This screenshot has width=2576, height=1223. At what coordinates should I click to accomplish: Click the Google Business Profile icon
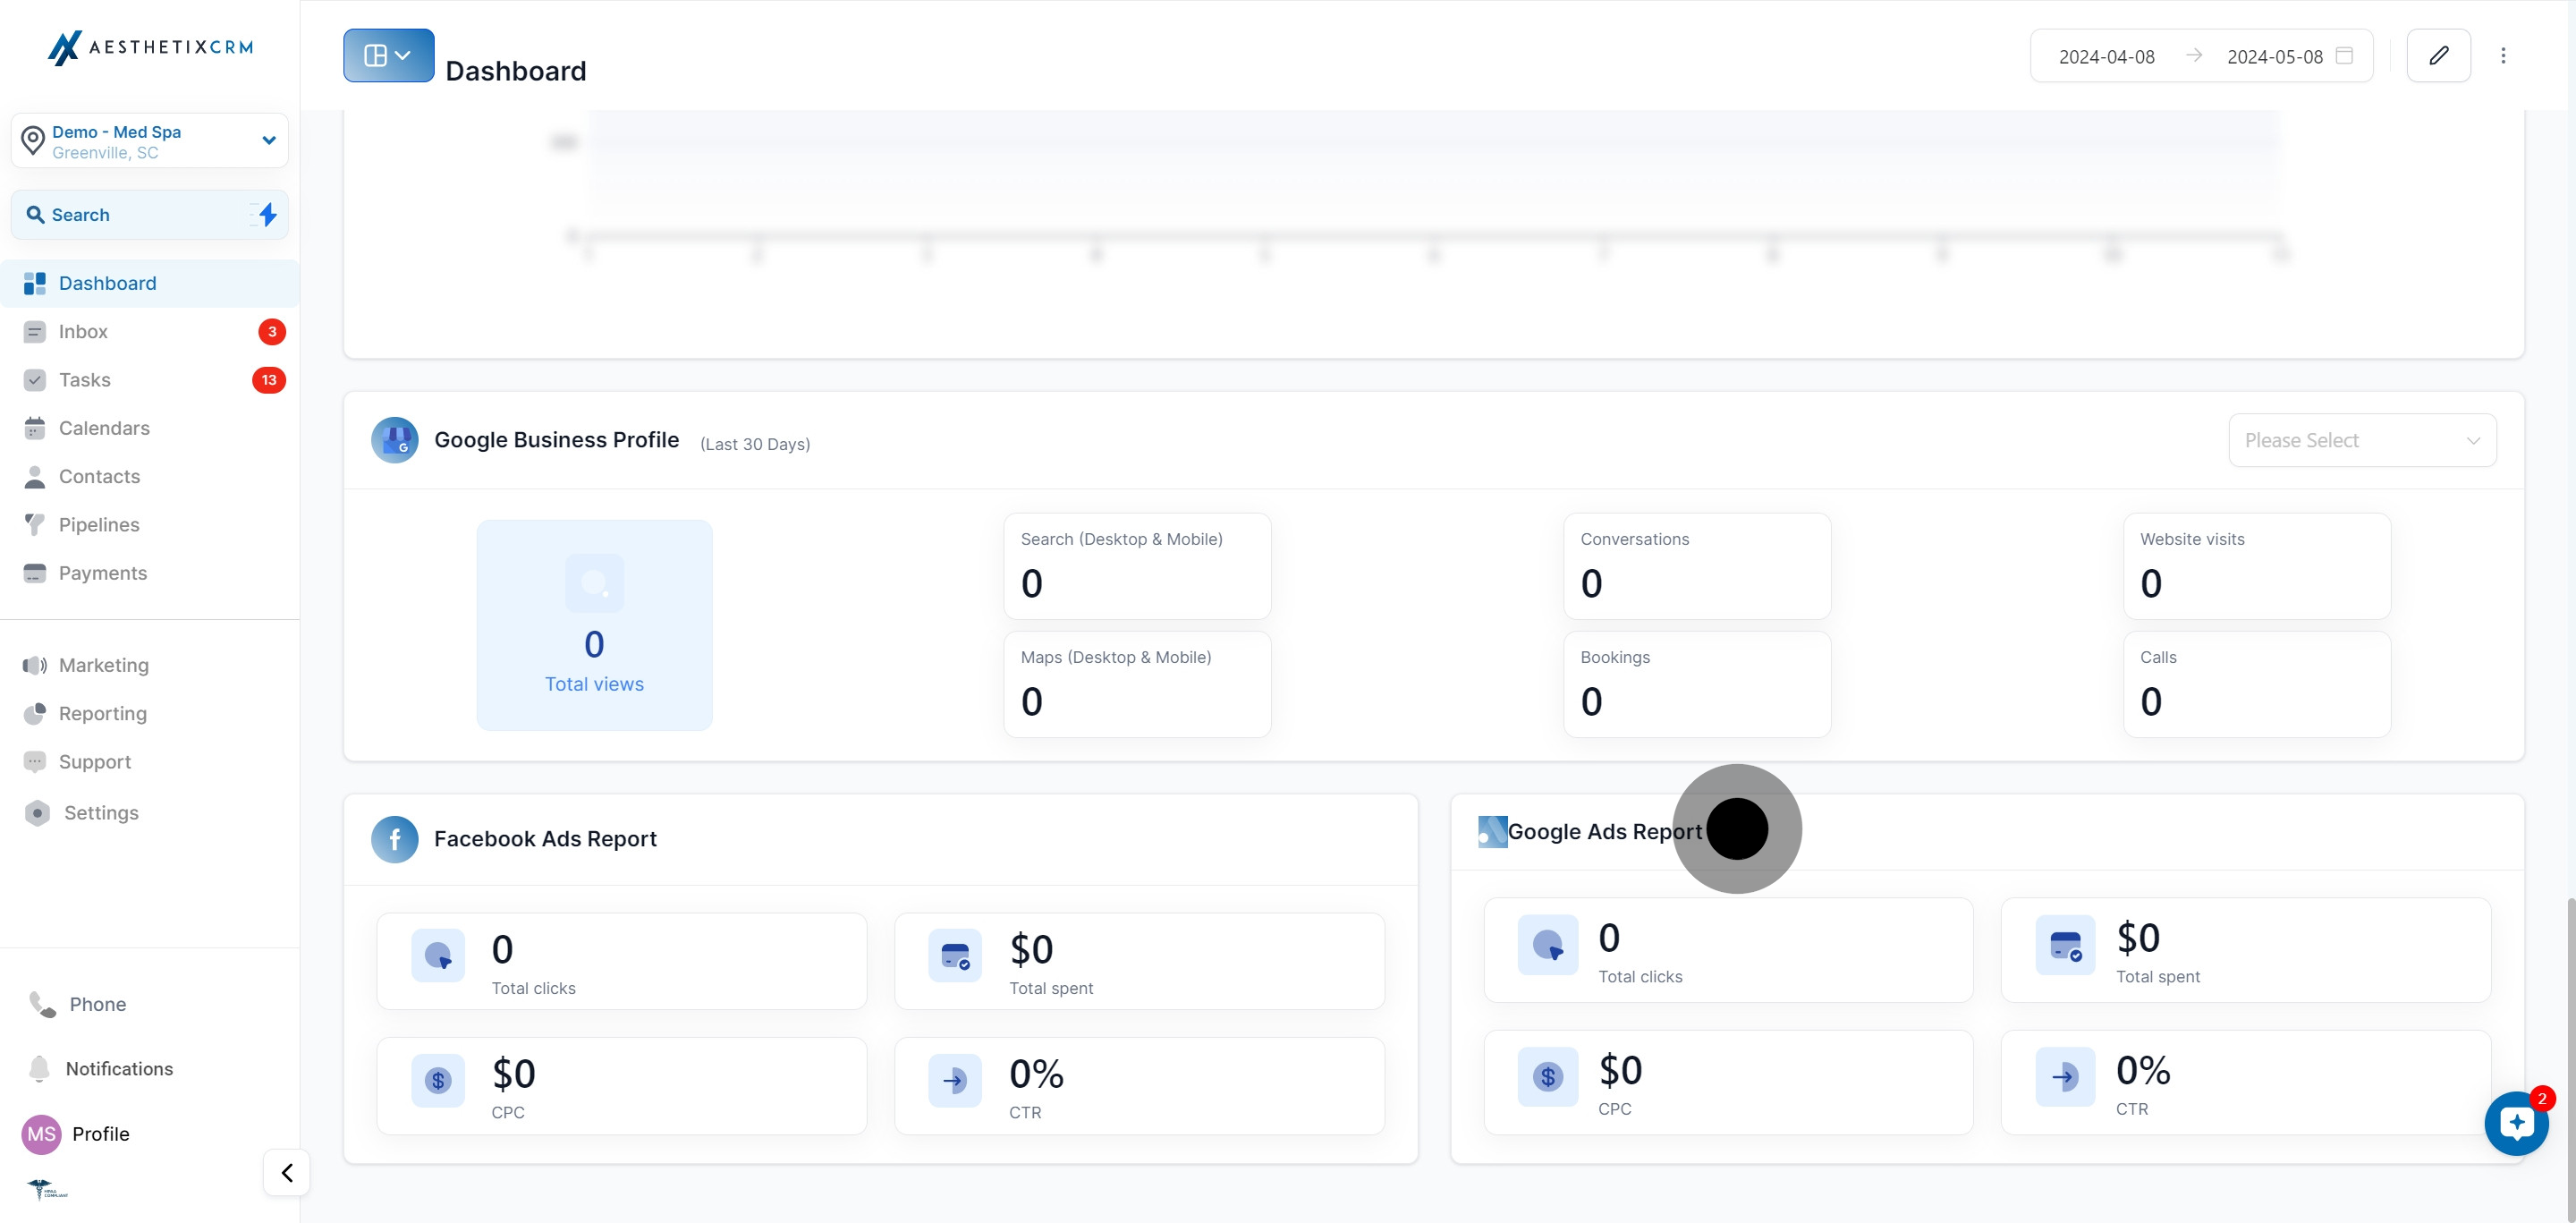(x=395, y=440)
